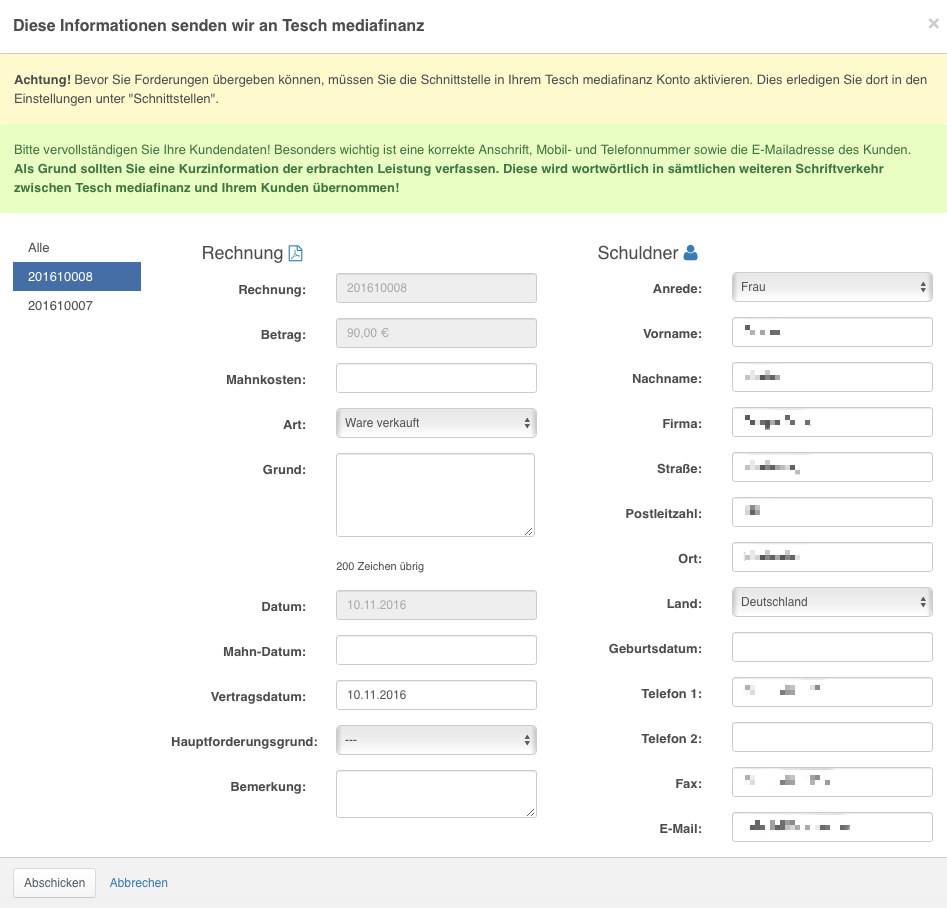Click the dialog title mentioning Tesch mediafinanz
The height and width of the screenshot is (908, 947).
(x=219, y=25)
